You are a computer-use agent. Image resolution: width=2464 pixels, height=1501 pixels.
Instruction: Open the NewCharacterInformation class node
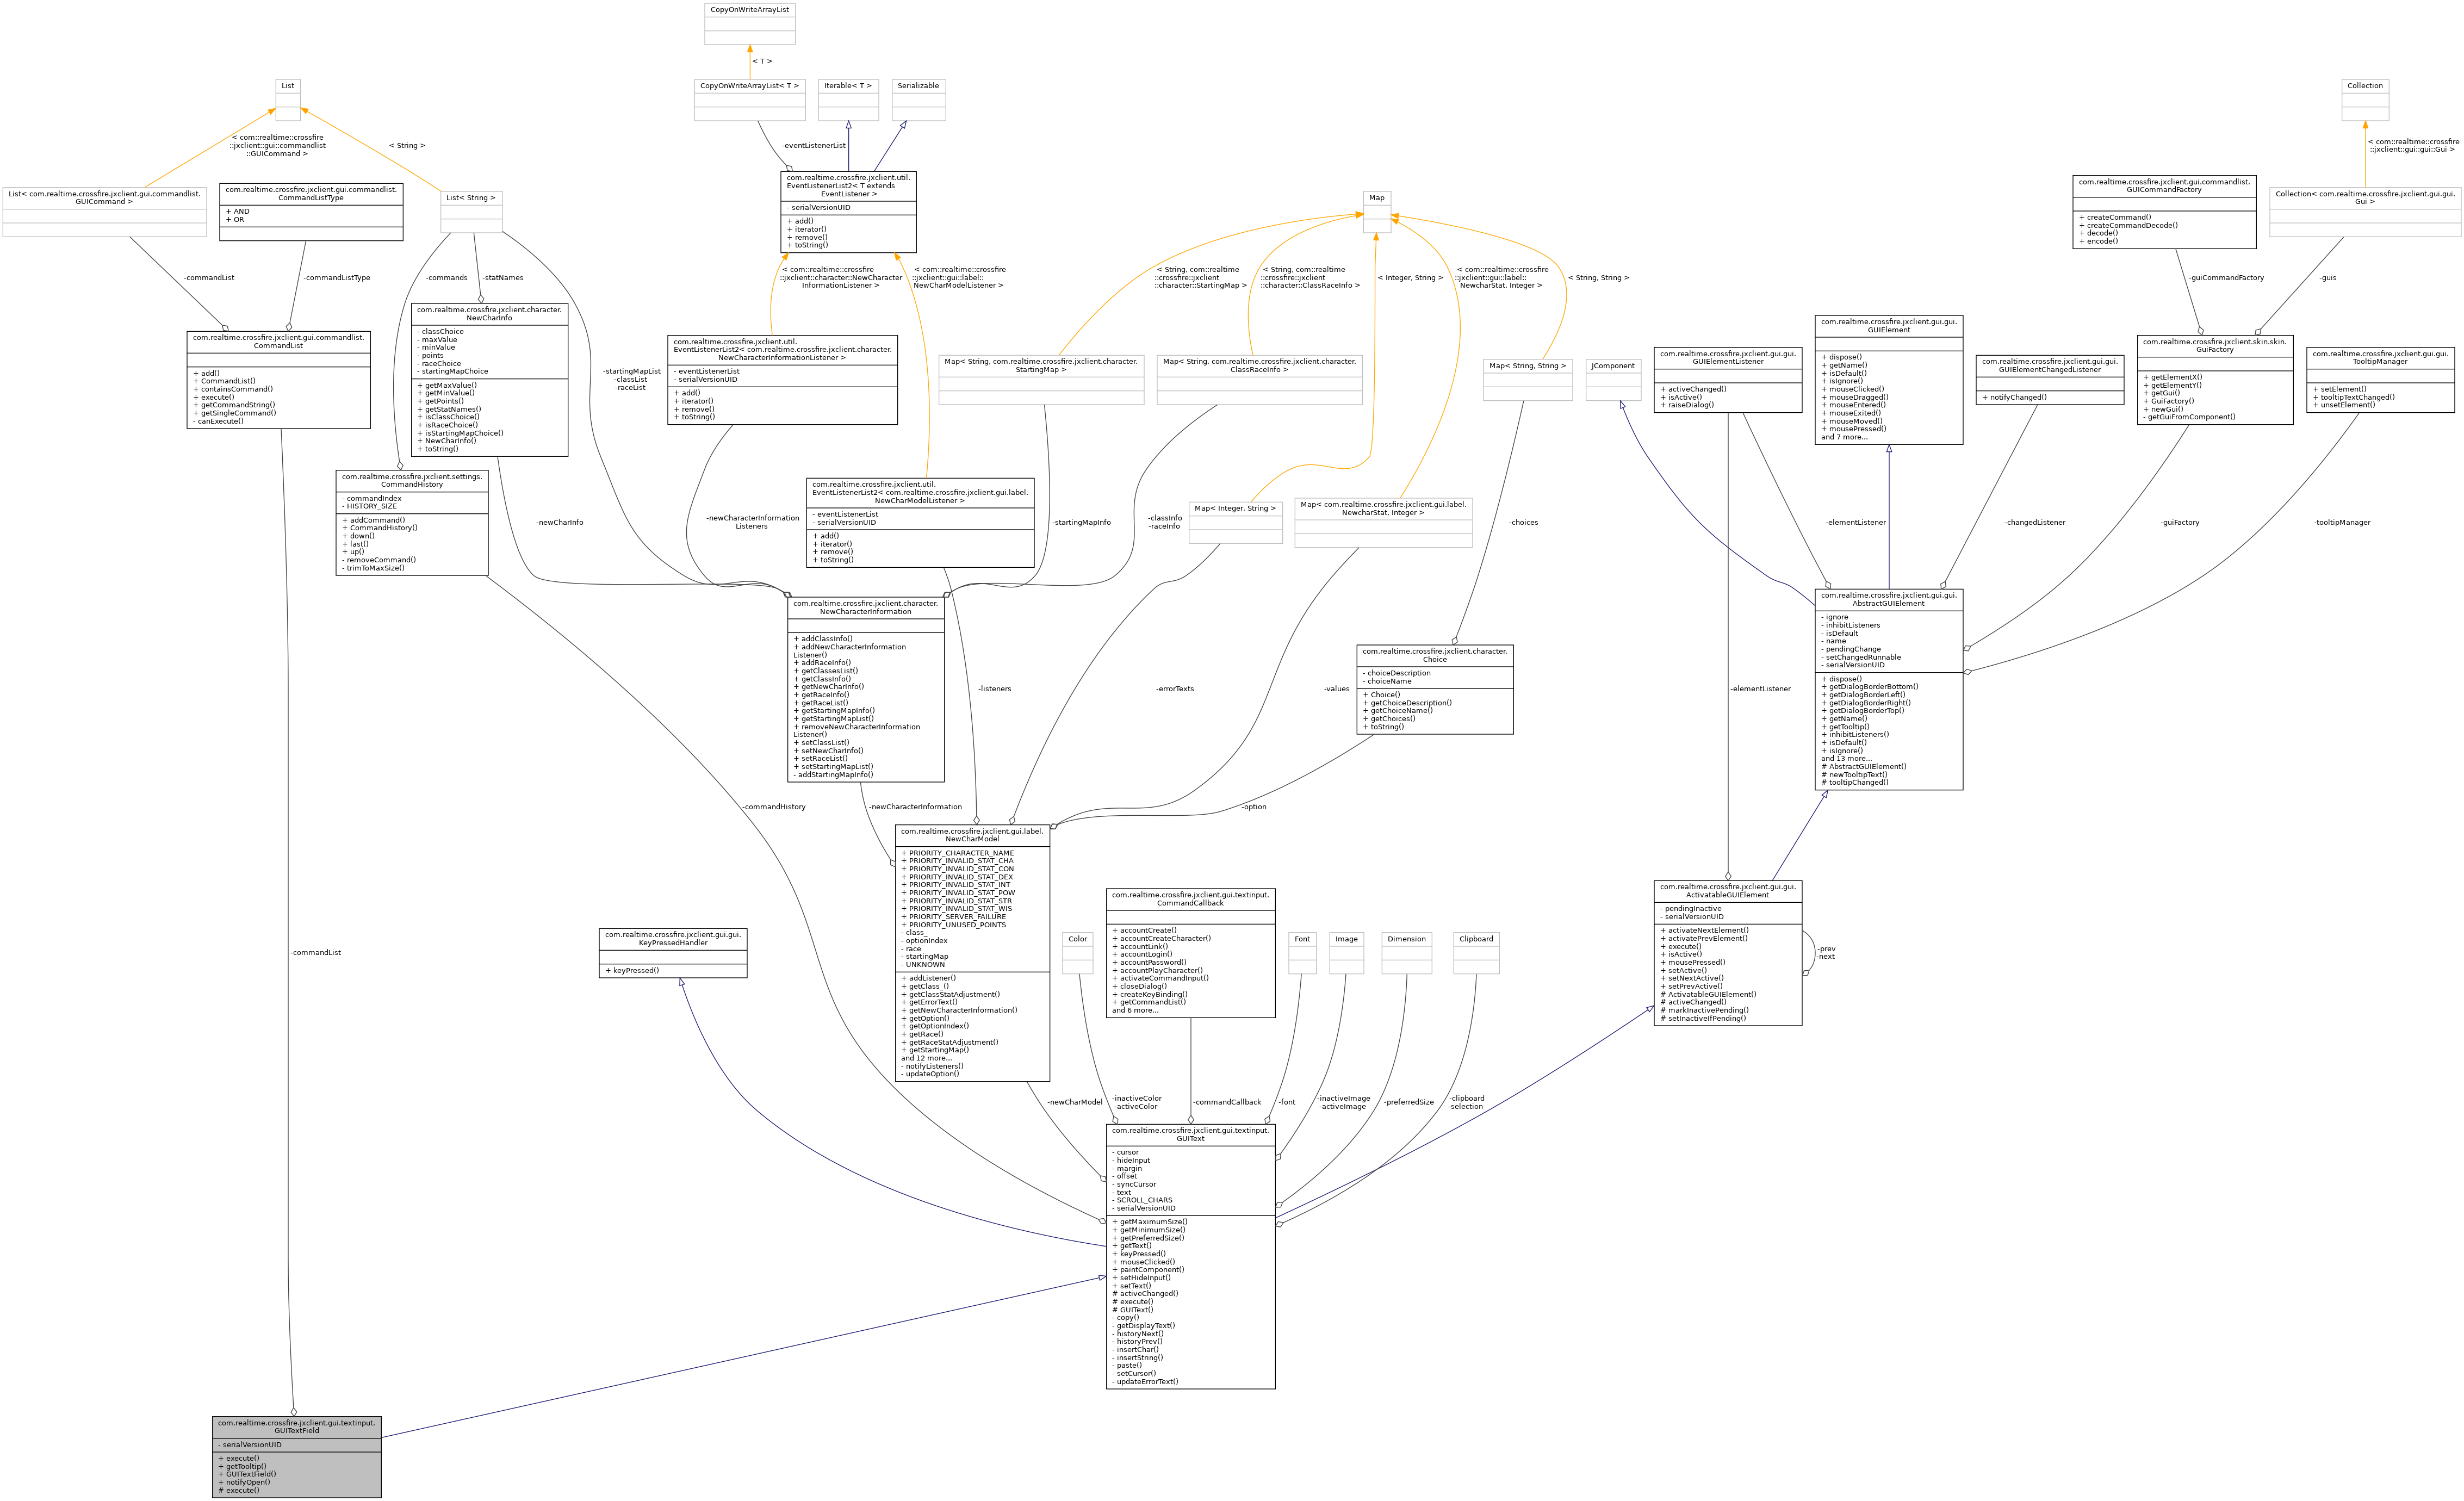click(x=865, y=690)
